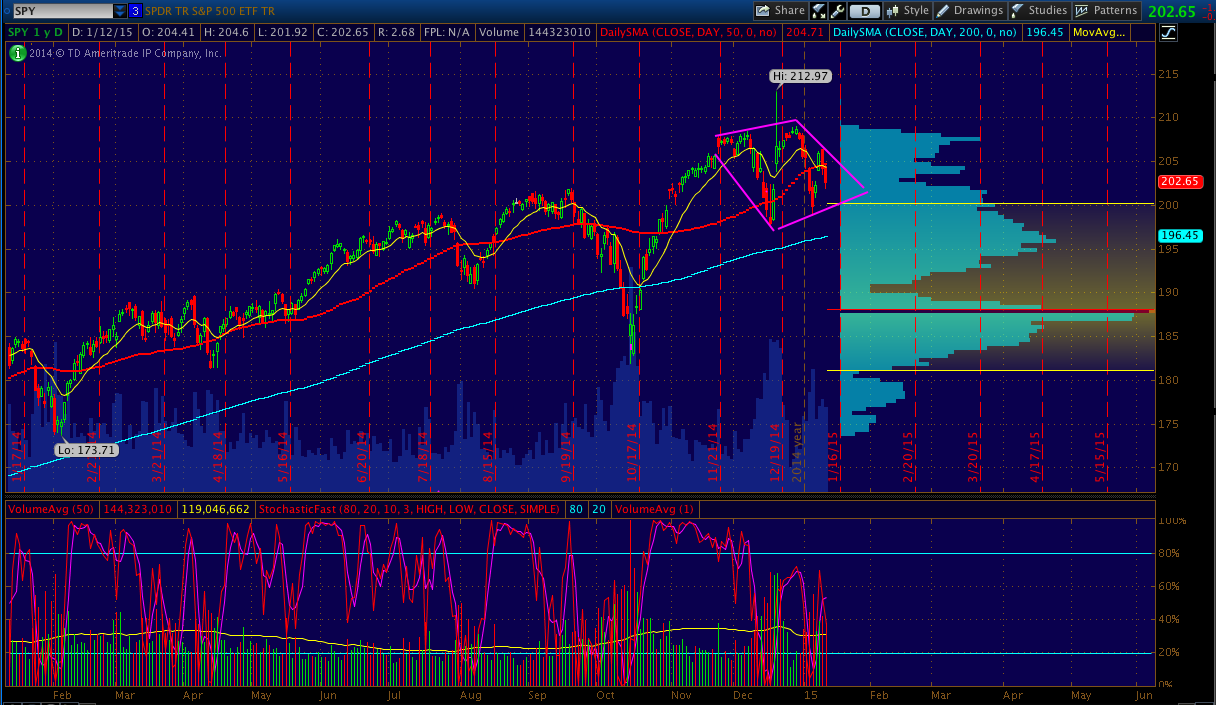
Task: Open the Share menu
Action: 779,11
